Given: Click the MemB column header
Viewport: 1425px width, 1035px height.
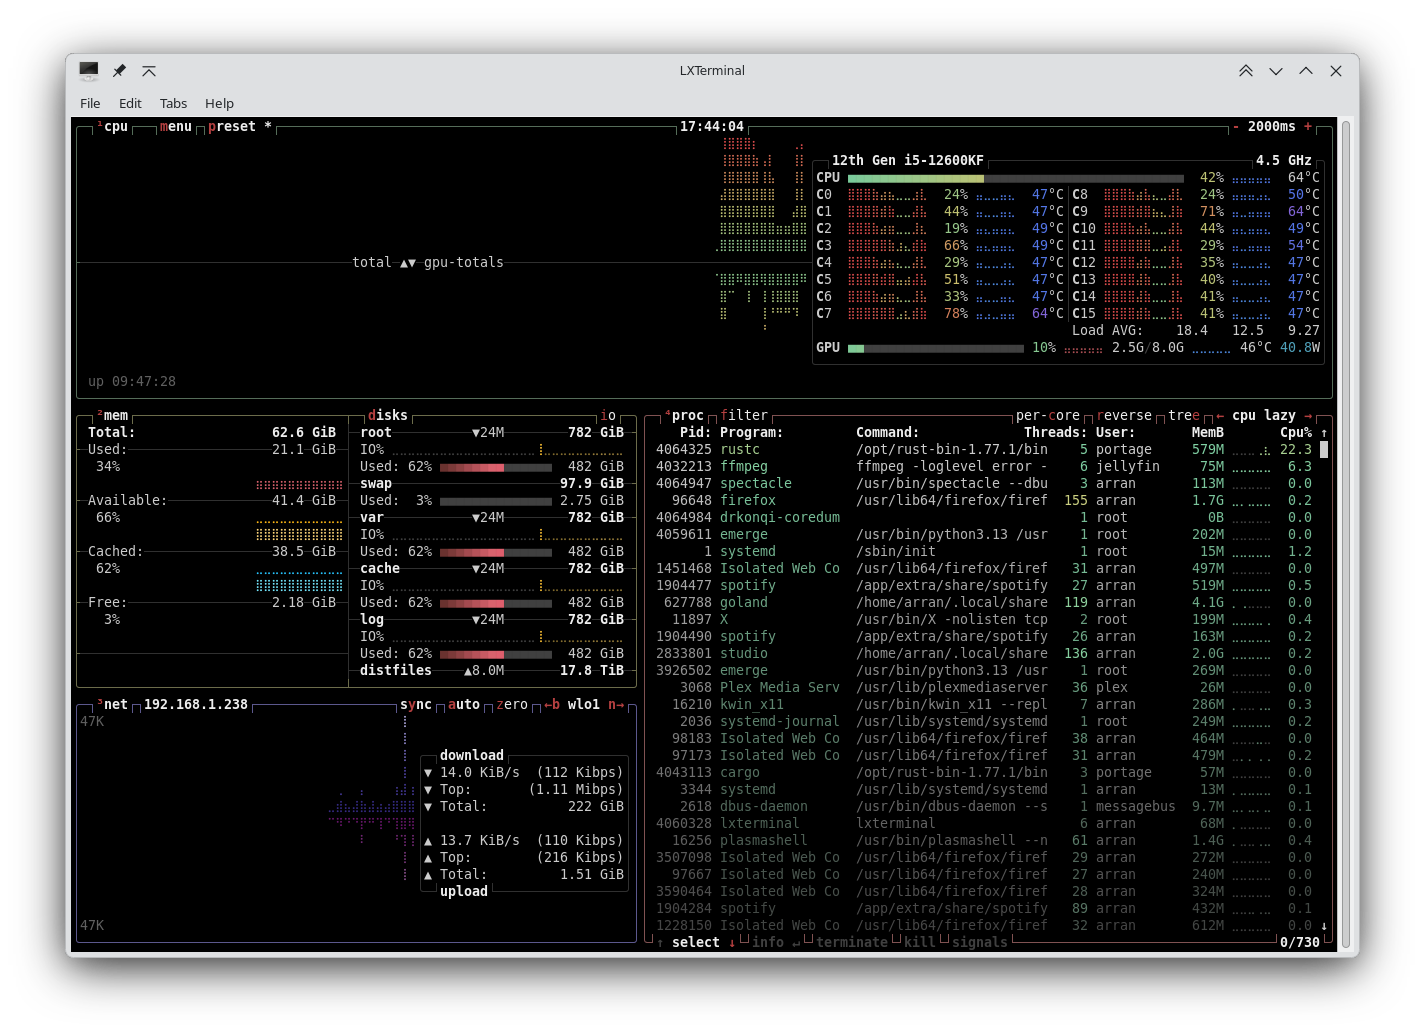Looking at the screenshot, I should 1208,433.
